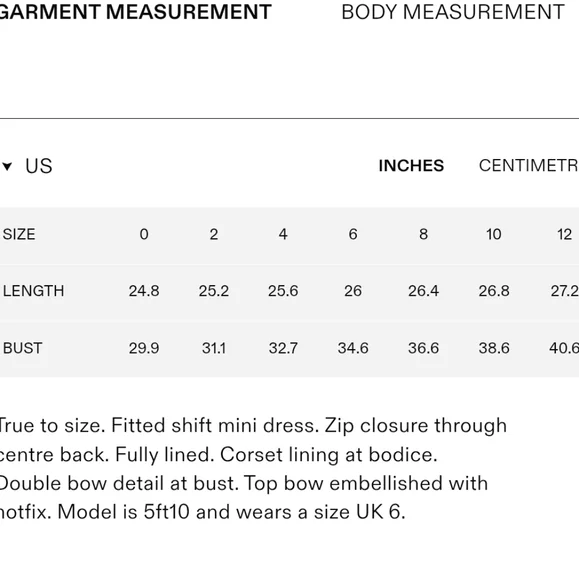579x580 pixels.
Task: Select size 10 column header
Action: tap(494, 234)
